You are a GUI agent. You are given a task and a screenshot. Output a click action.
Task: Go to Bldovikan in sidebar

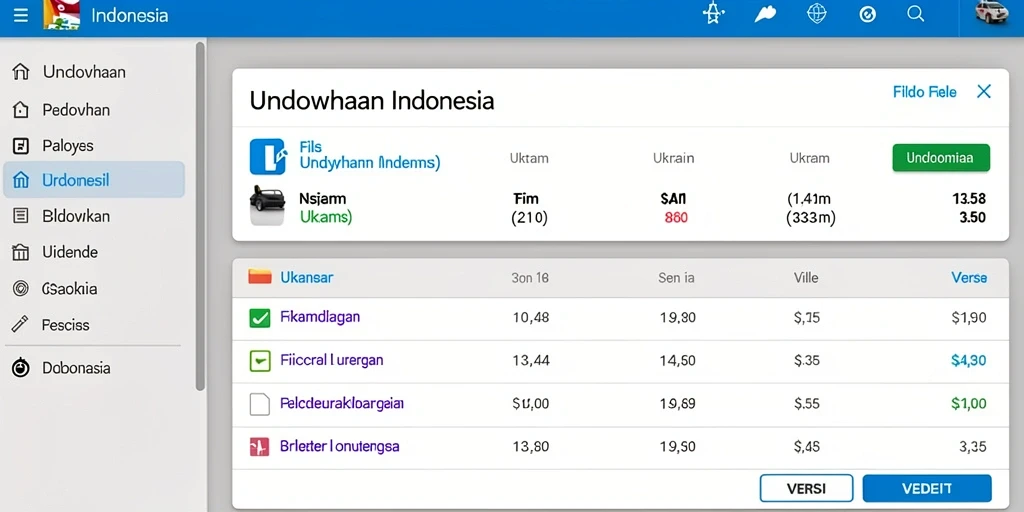76,216
